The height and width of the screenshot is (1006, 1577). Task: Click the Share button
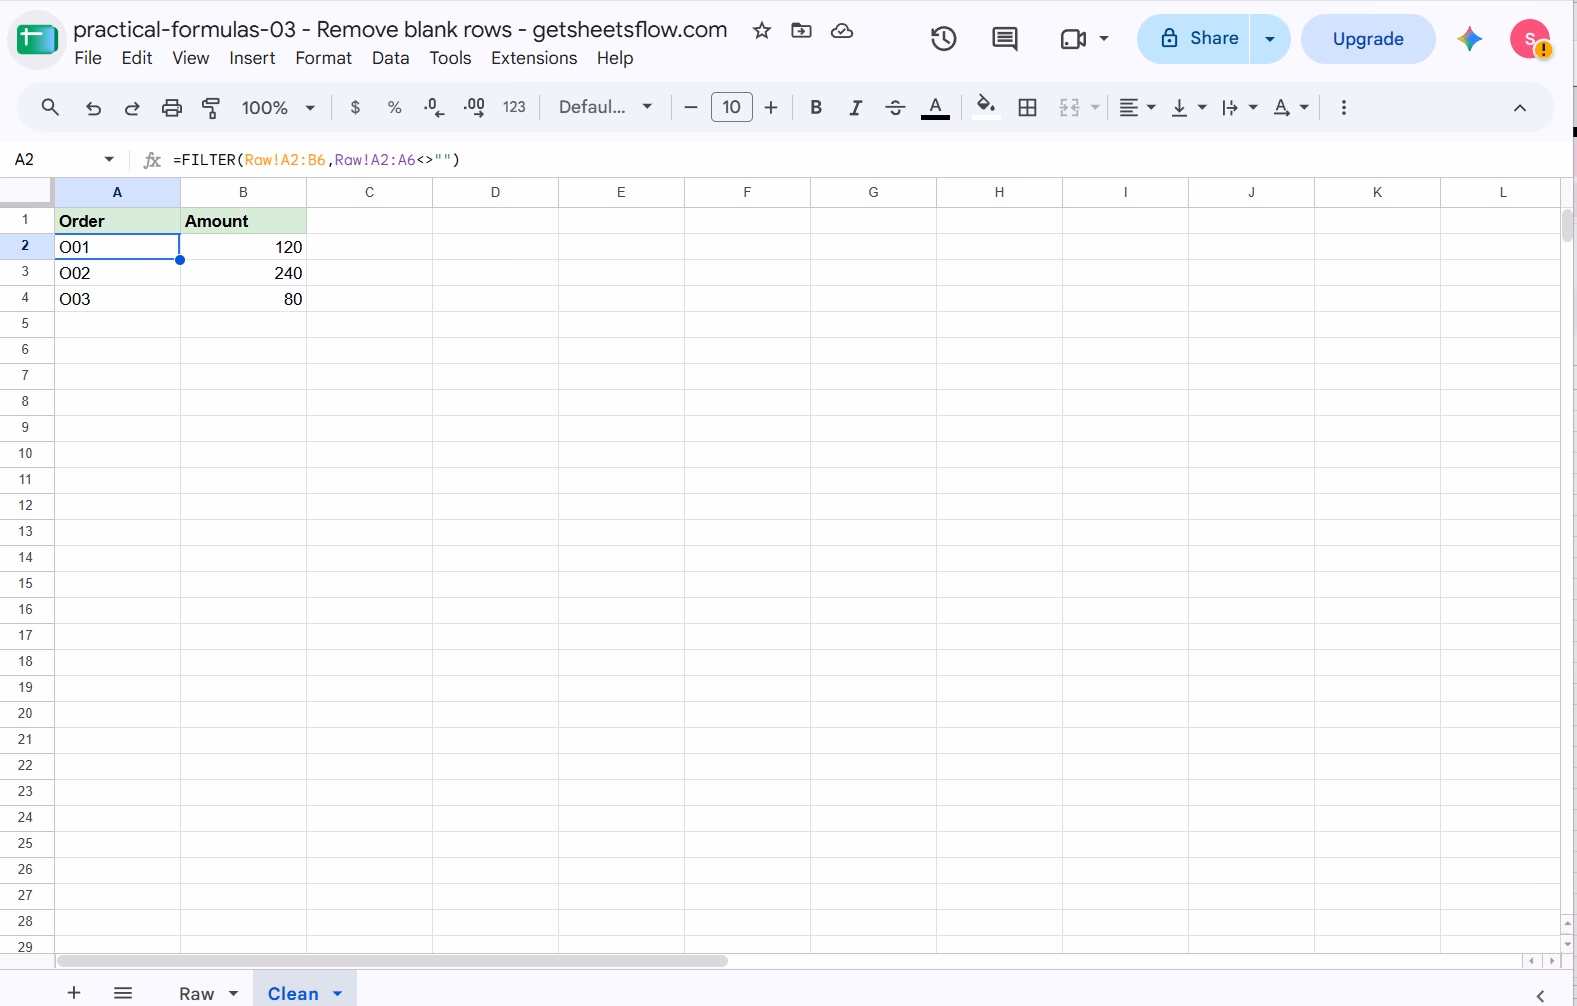click(x=1194, y=39)
